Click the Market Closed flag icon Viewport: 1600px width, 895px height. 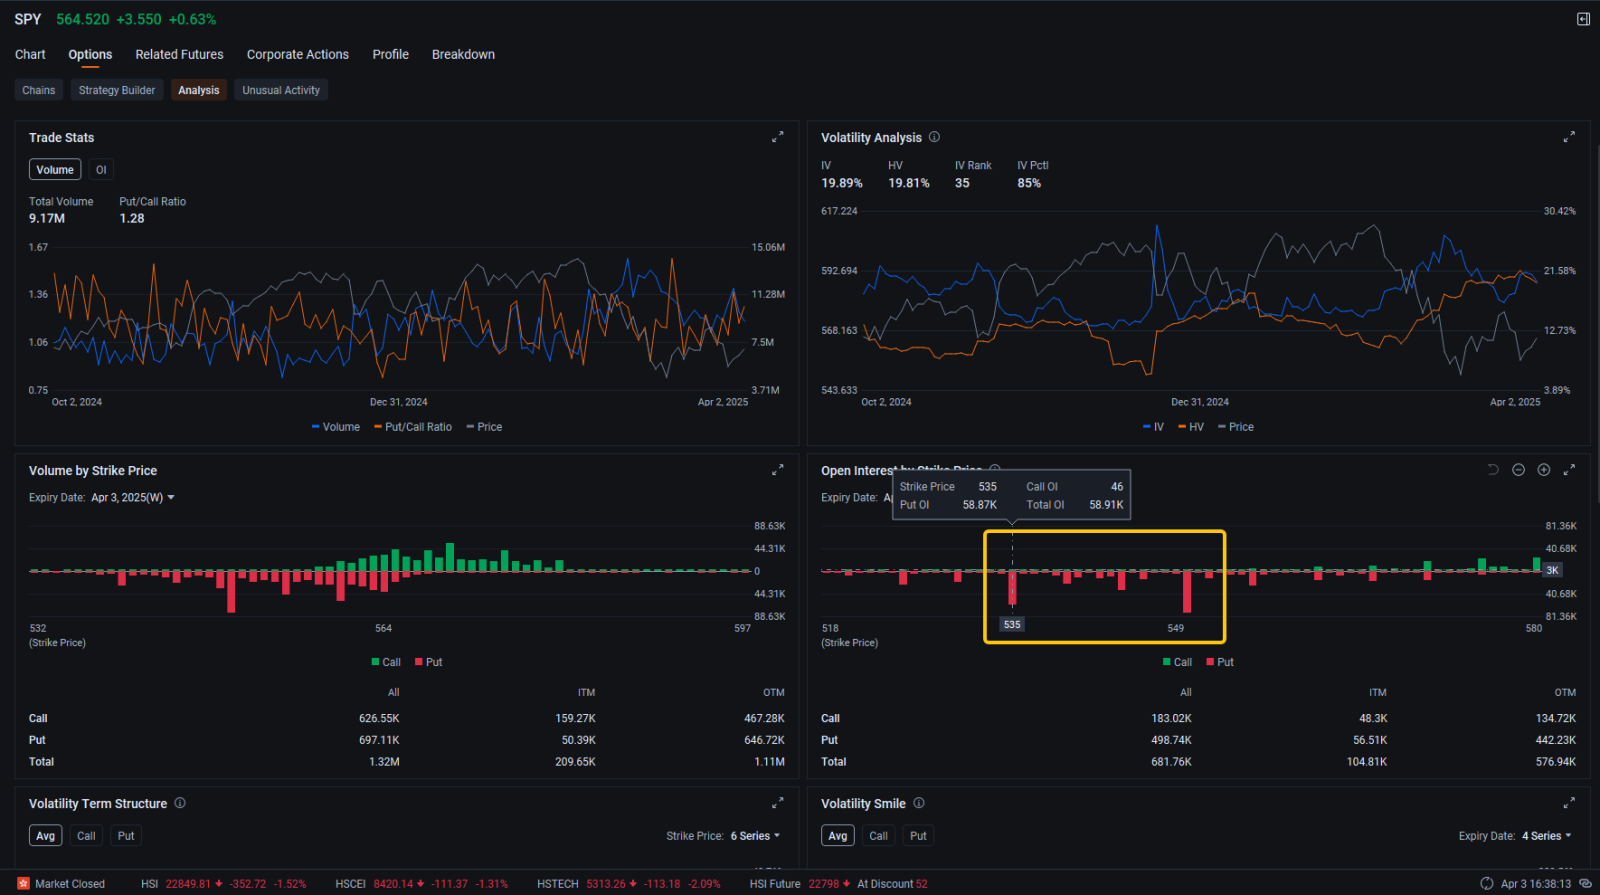23,884
